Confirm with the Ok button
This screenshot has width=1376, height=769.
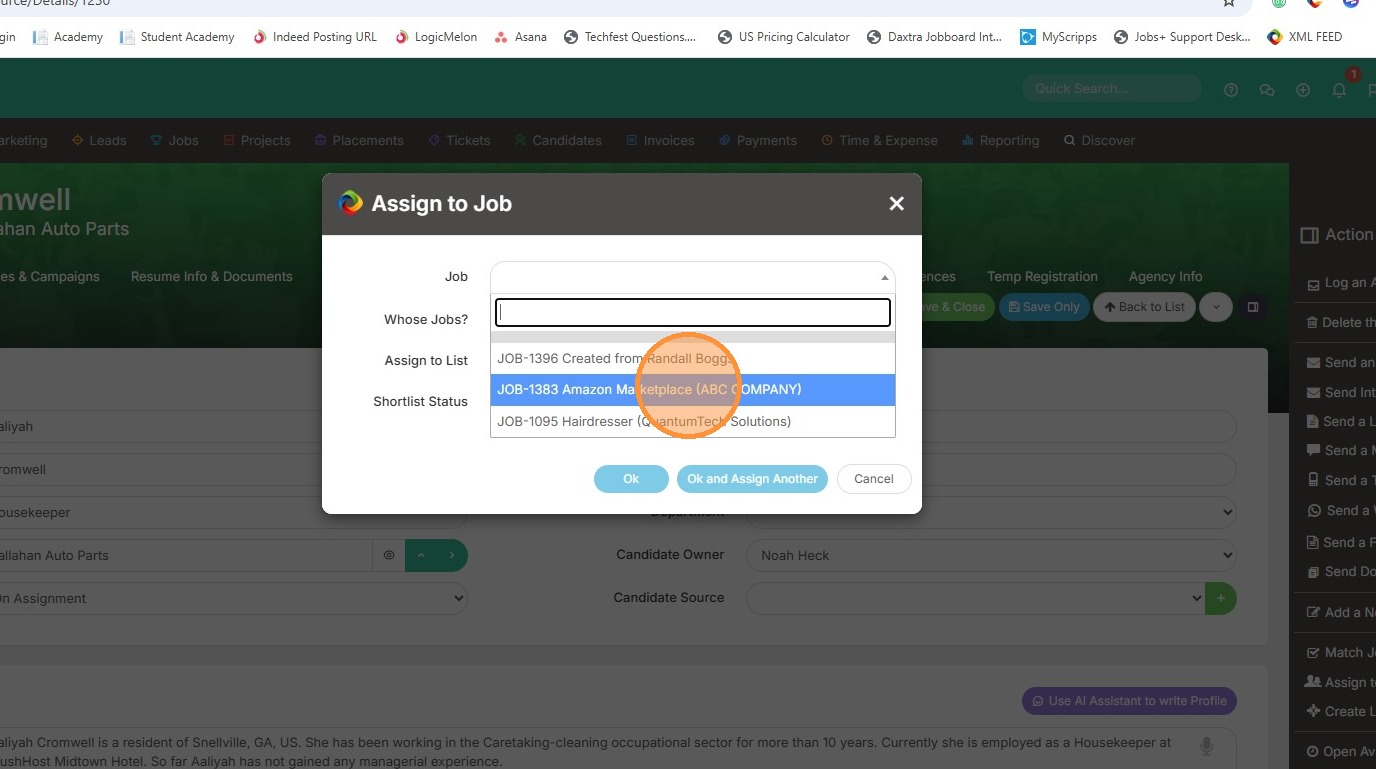631,479
